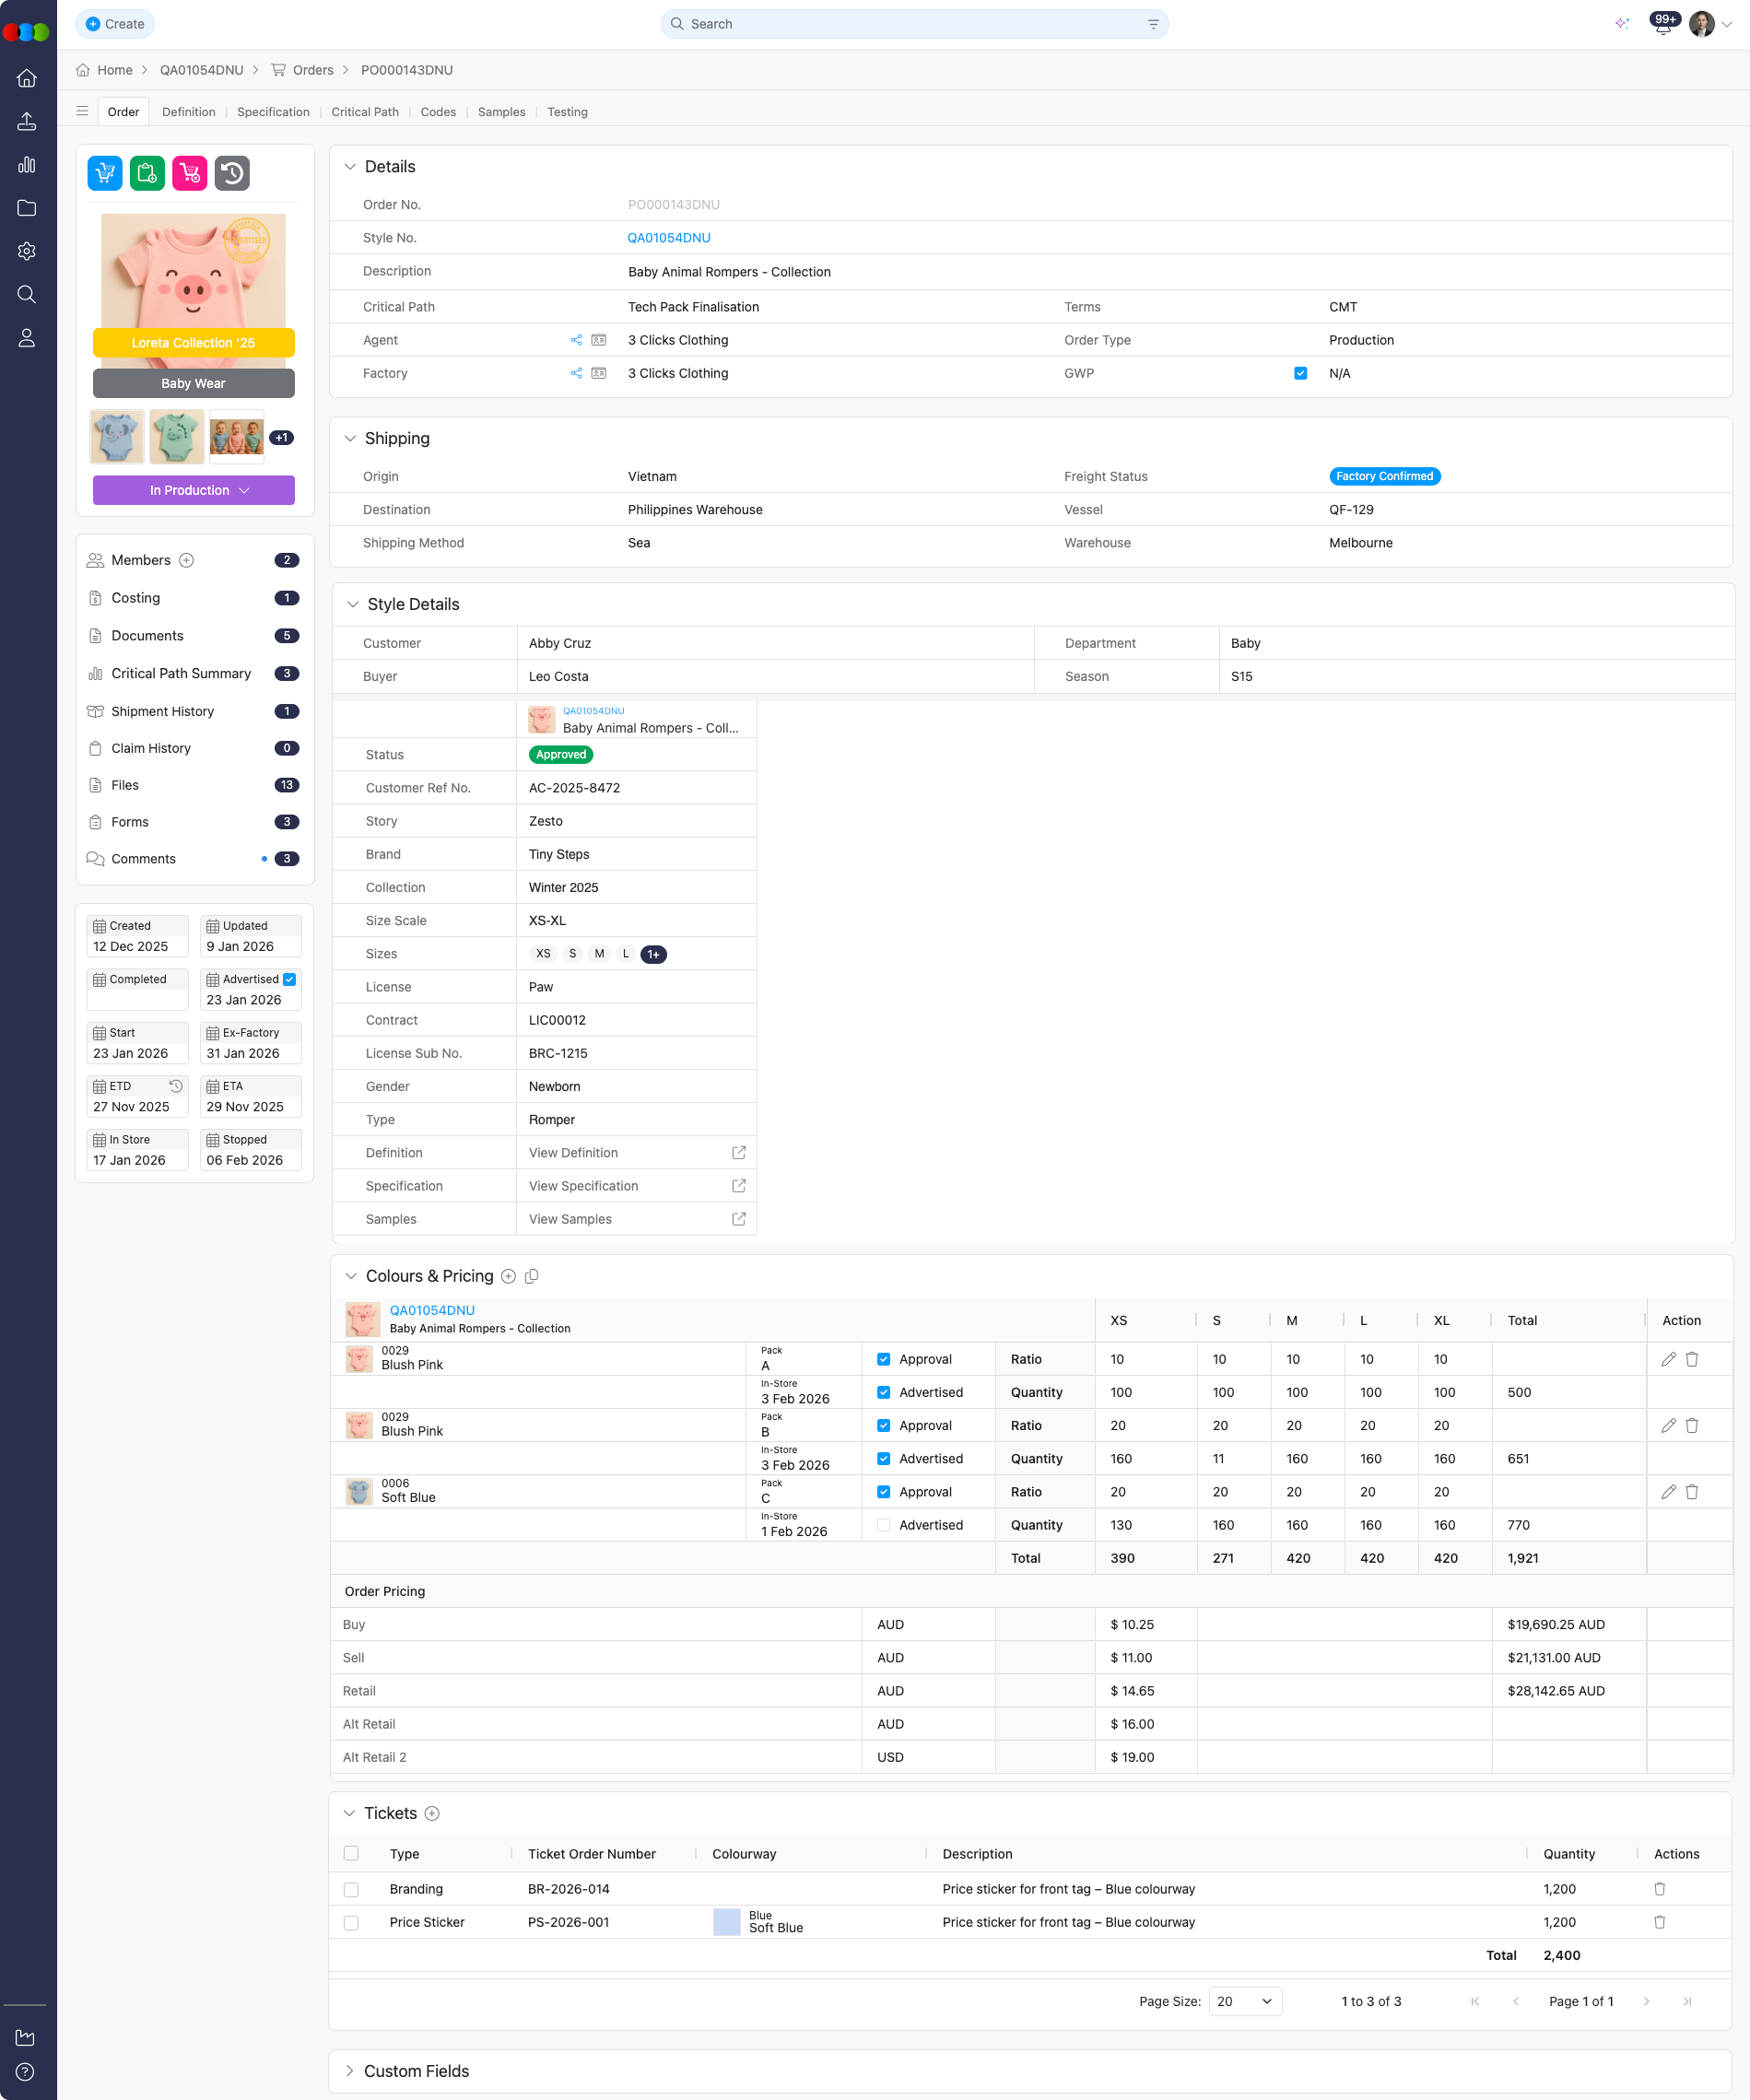This screenshot has width=1750, height=2100.
Task: Select the blue add-to-cart icon
Action: click(x=104, y=172)
